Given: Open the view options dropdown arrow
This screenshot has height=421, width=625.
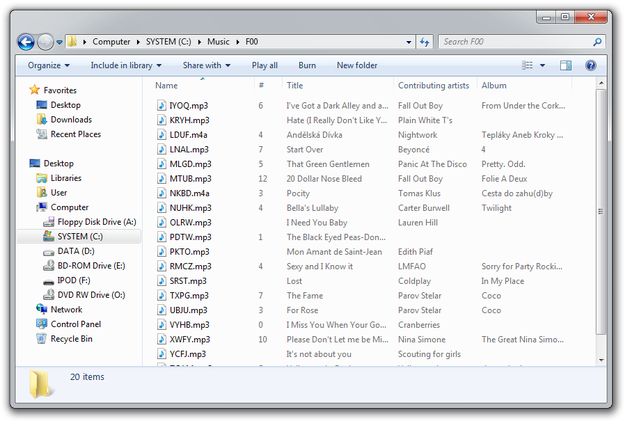Looking at the screenshot, I should (x=542, y=65).
